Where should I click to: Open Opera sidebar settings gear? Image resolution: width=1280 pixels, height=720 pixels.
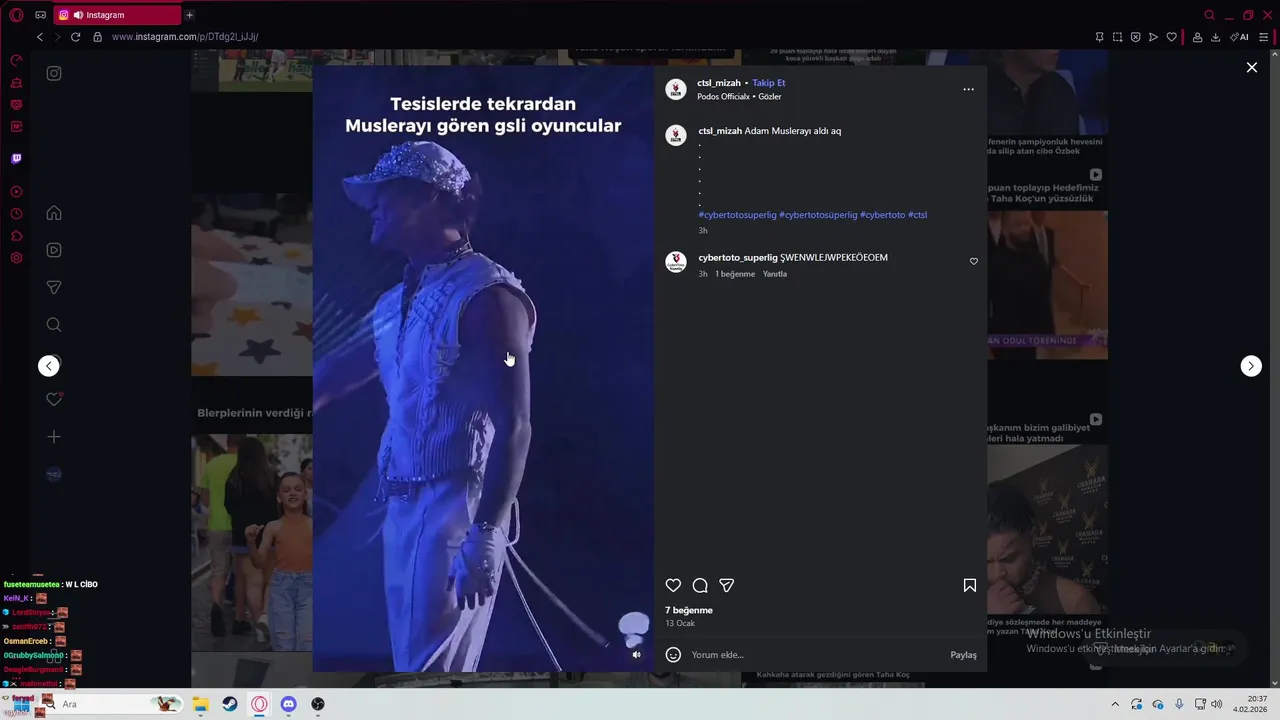(x=16, y=258)
